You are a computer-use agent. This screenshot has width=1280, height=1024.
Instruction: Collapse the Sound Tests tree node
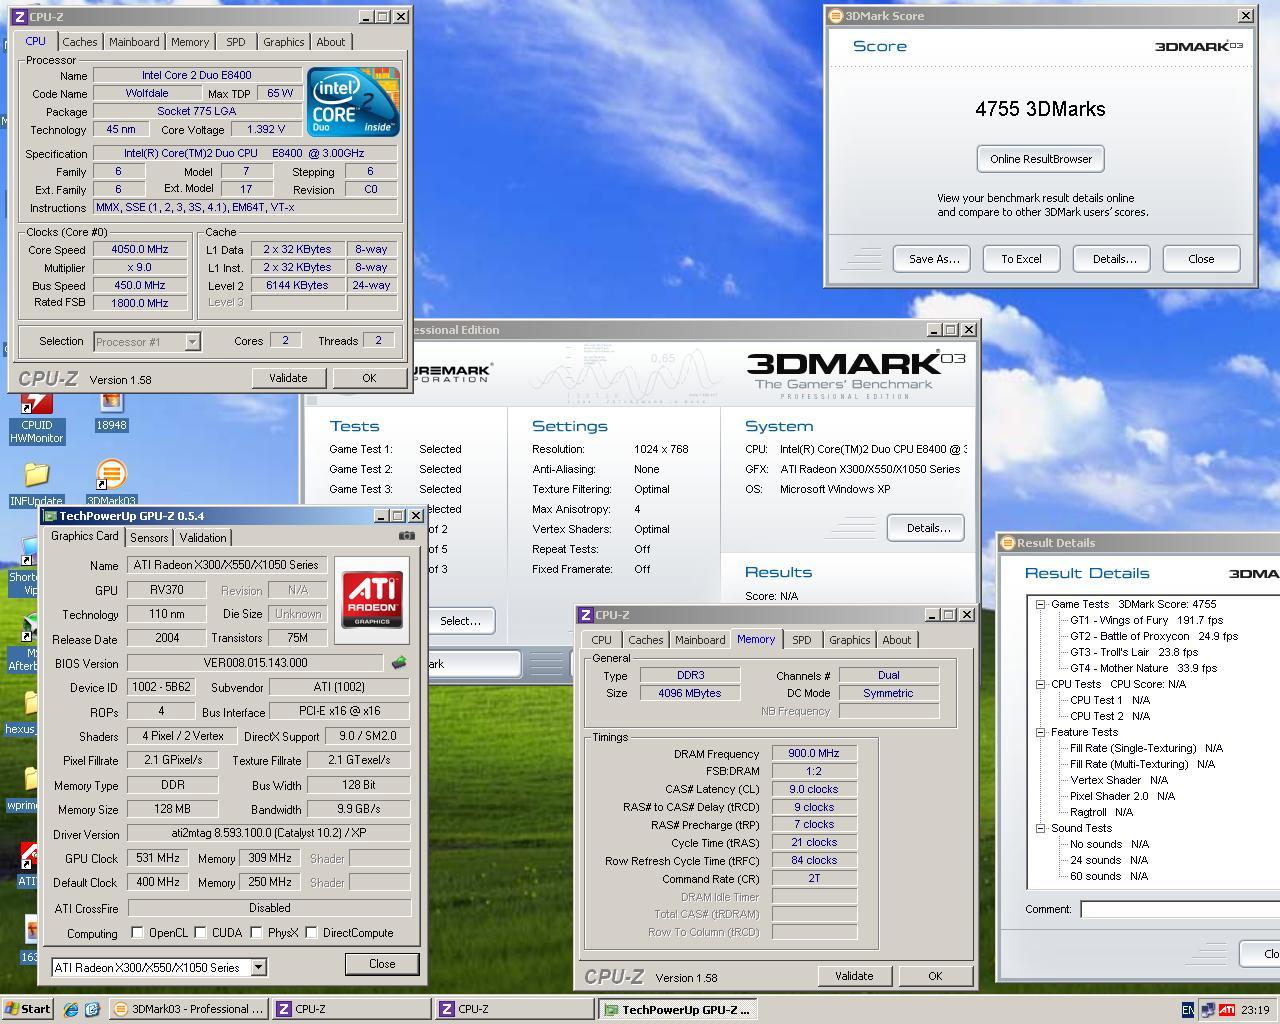coord(1040,828)
